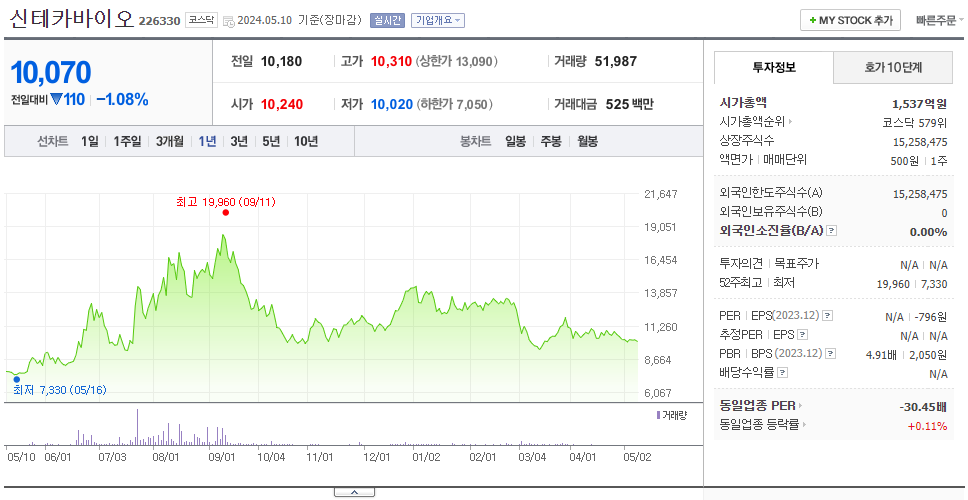Click the 상한가 13,090 text
This screenshot has height=500, width=968.
(457, 62)
